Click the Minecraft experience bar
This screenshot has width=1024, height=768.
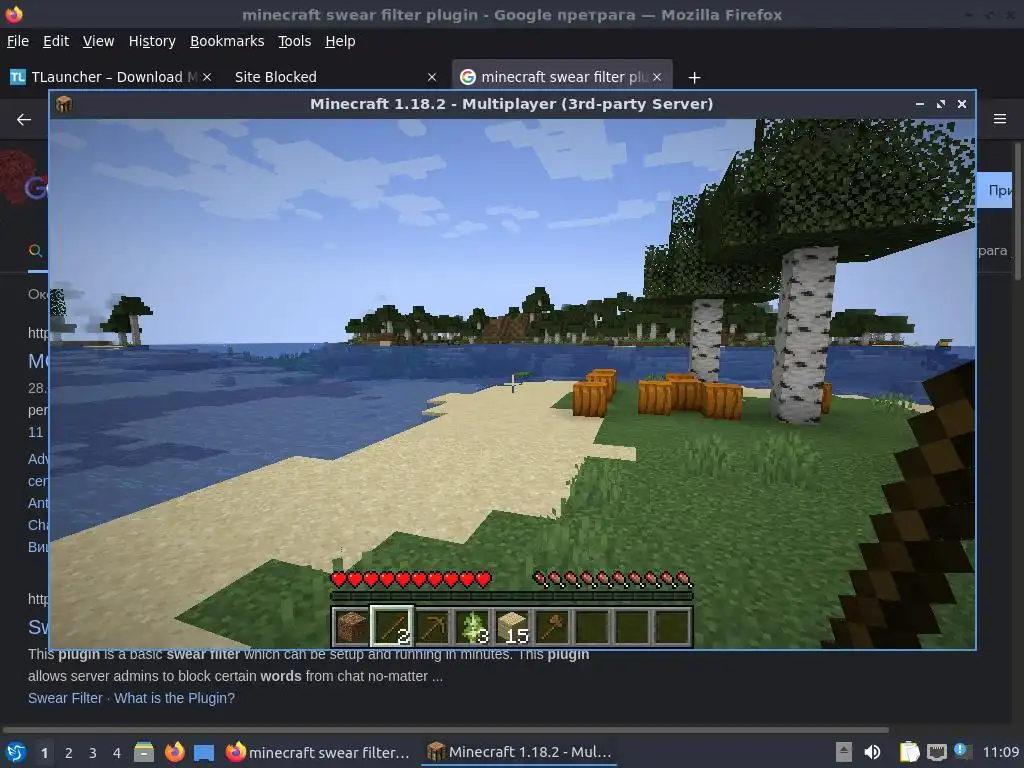pos(512,596)
